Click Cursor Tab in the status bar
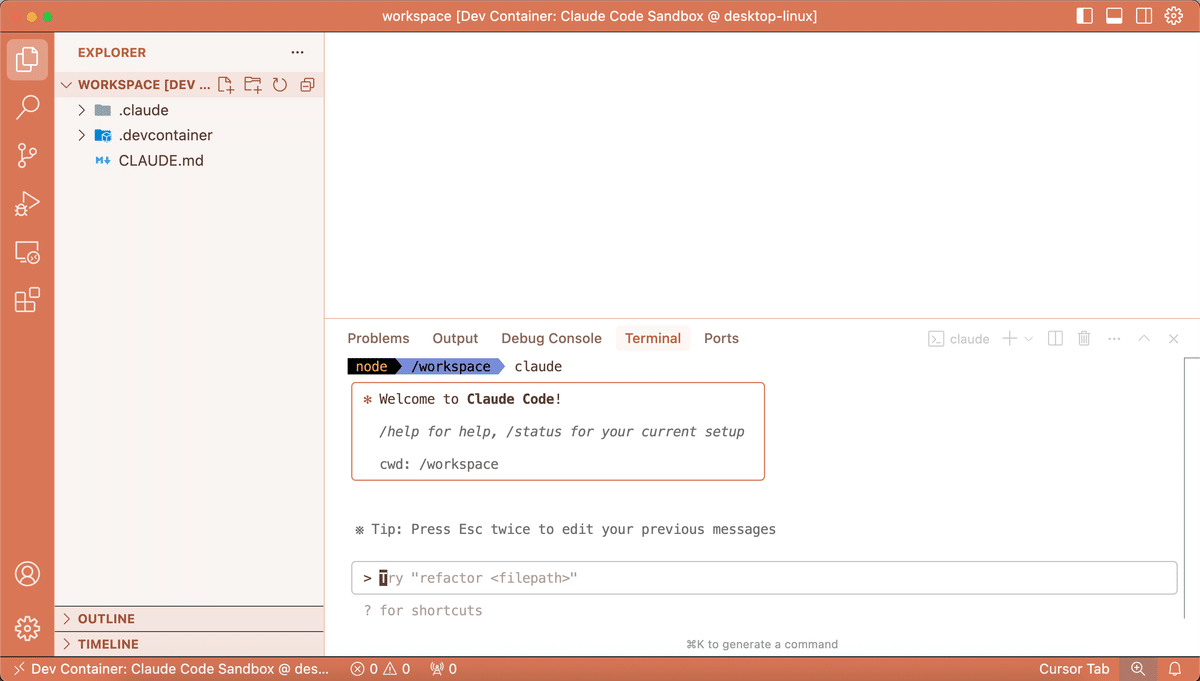 click(1074, 668)
